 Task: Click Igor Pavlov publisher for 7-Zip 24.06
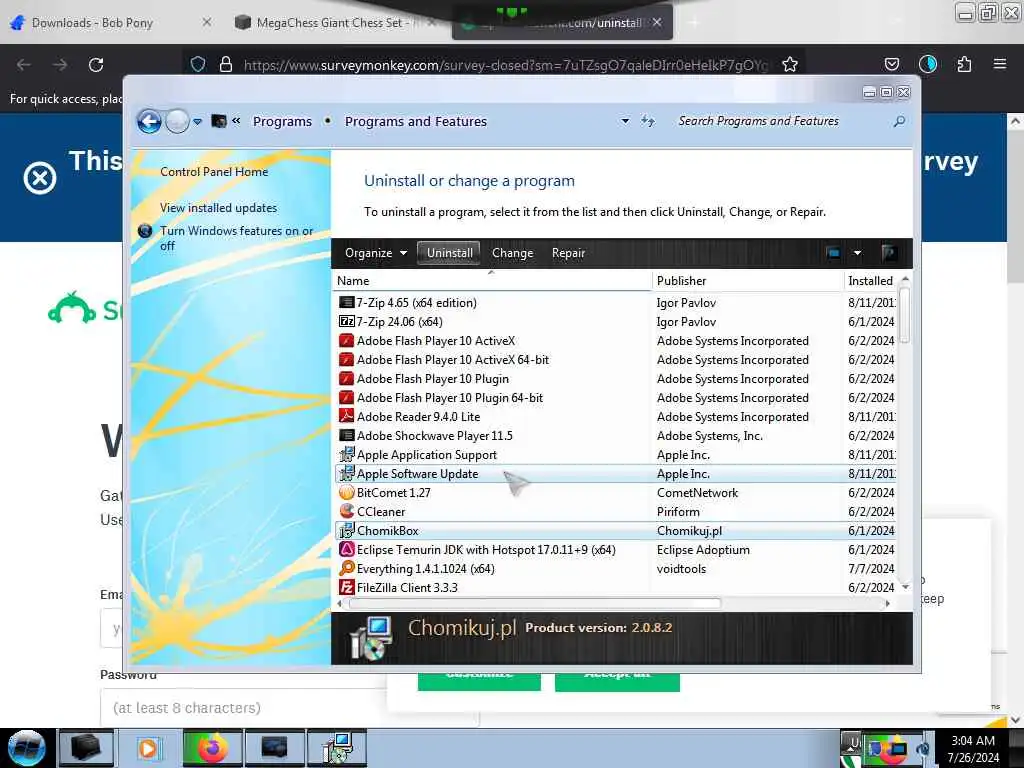(x=686, y=322)
